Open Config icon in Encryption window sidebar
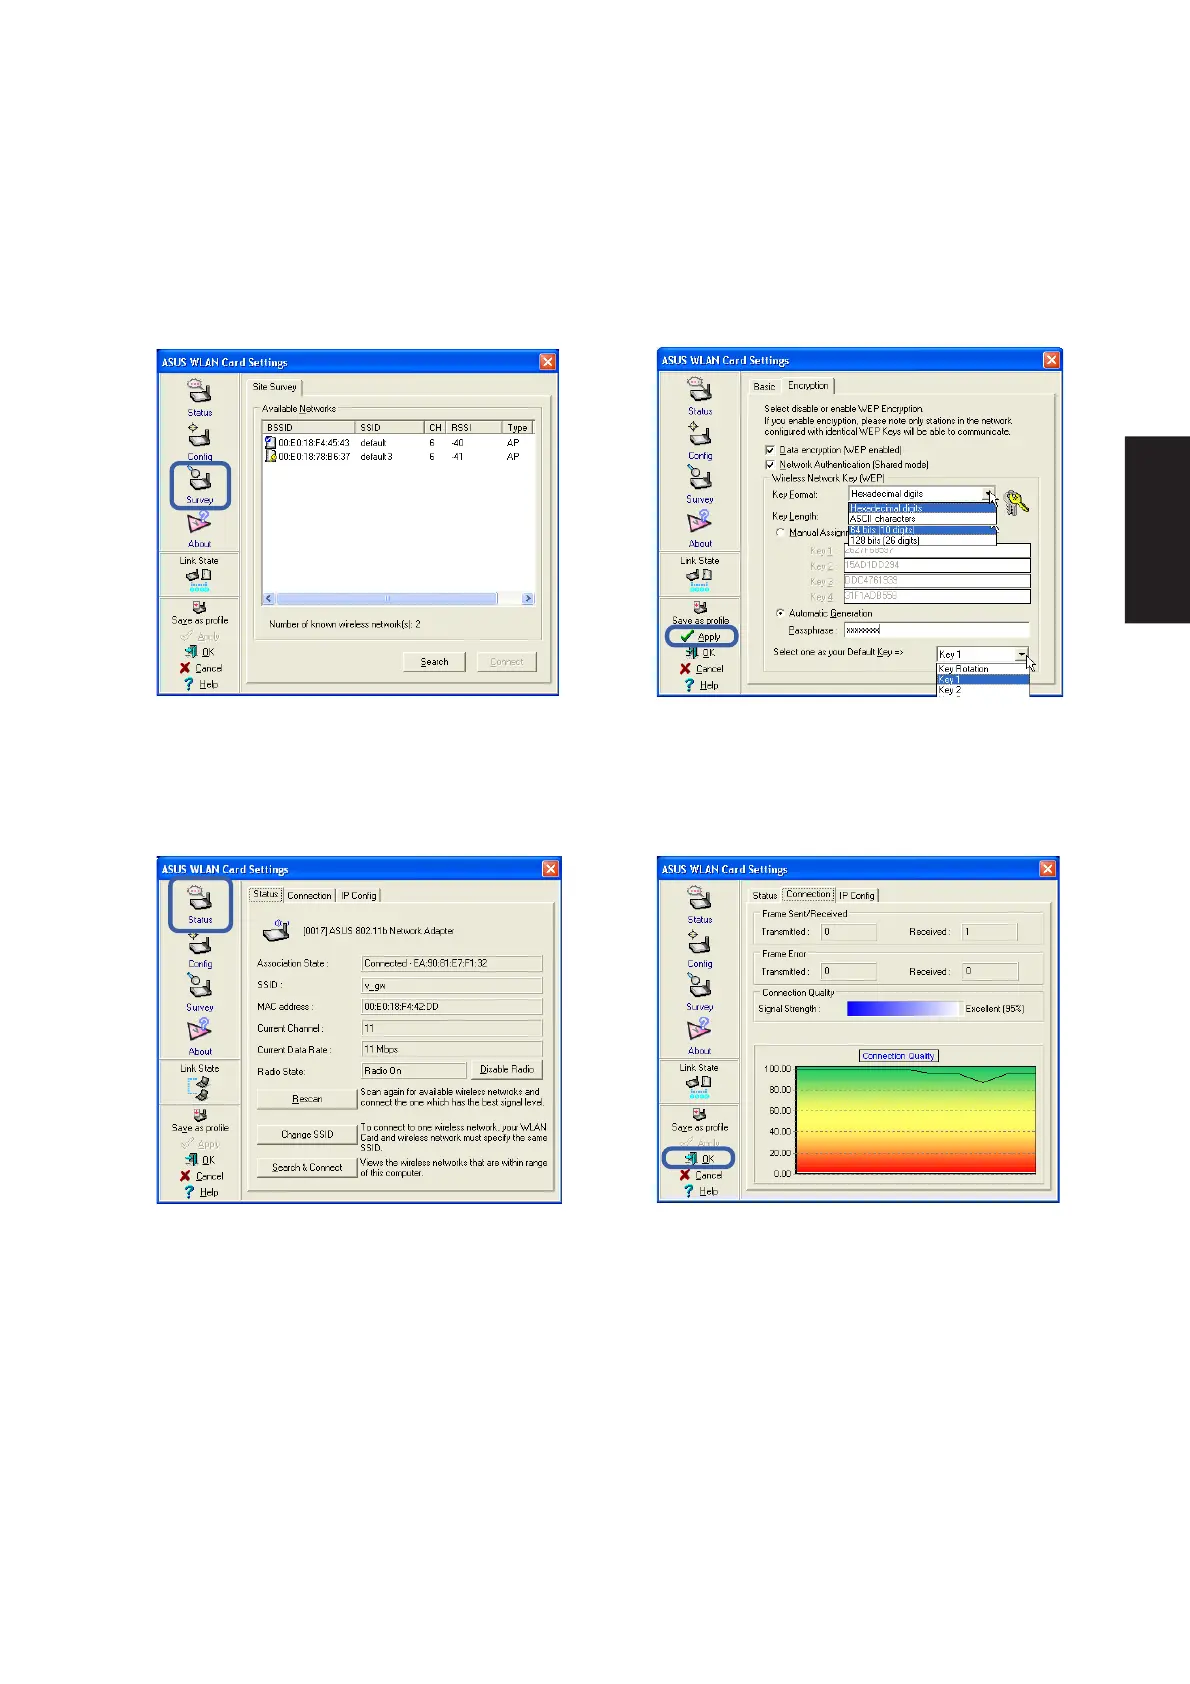This screenshot has width=1190, height=1684. (699, 434)
